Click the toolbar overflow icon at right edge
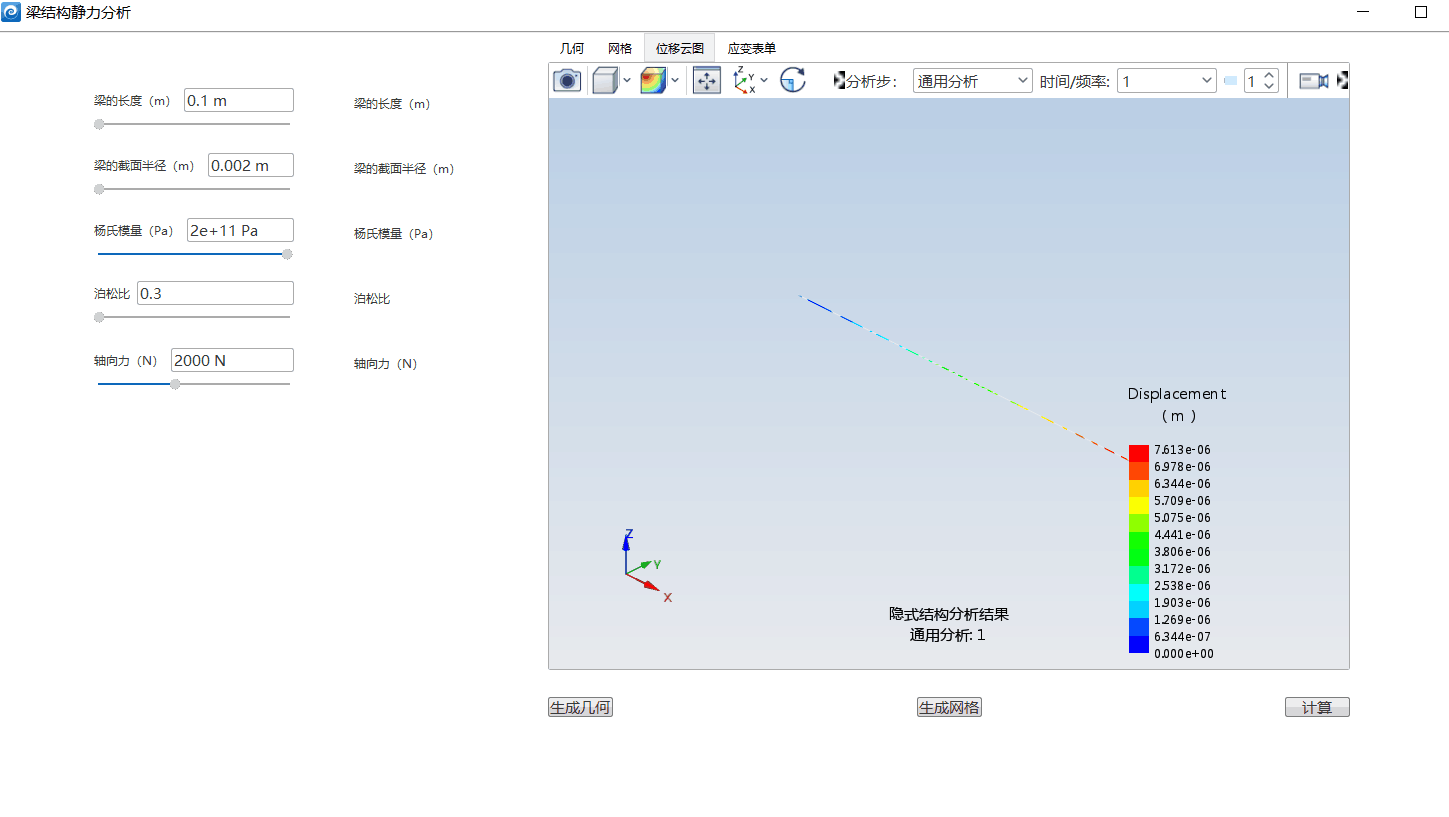The image size is (1449, 817). (x=1343, y=81)
